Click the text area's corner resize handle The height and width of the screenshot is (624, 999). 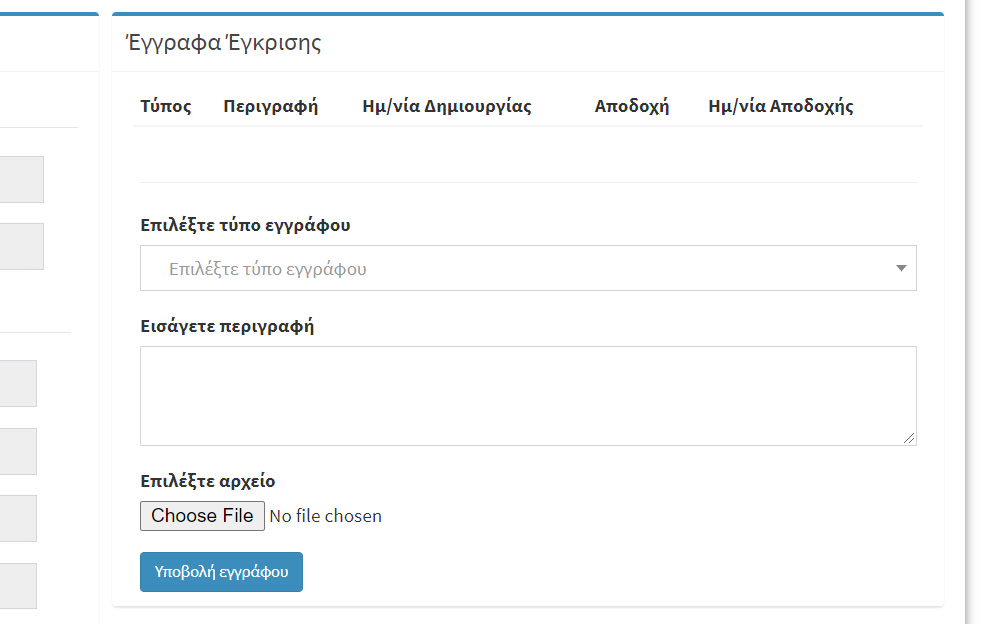click(x=909, y=438)
